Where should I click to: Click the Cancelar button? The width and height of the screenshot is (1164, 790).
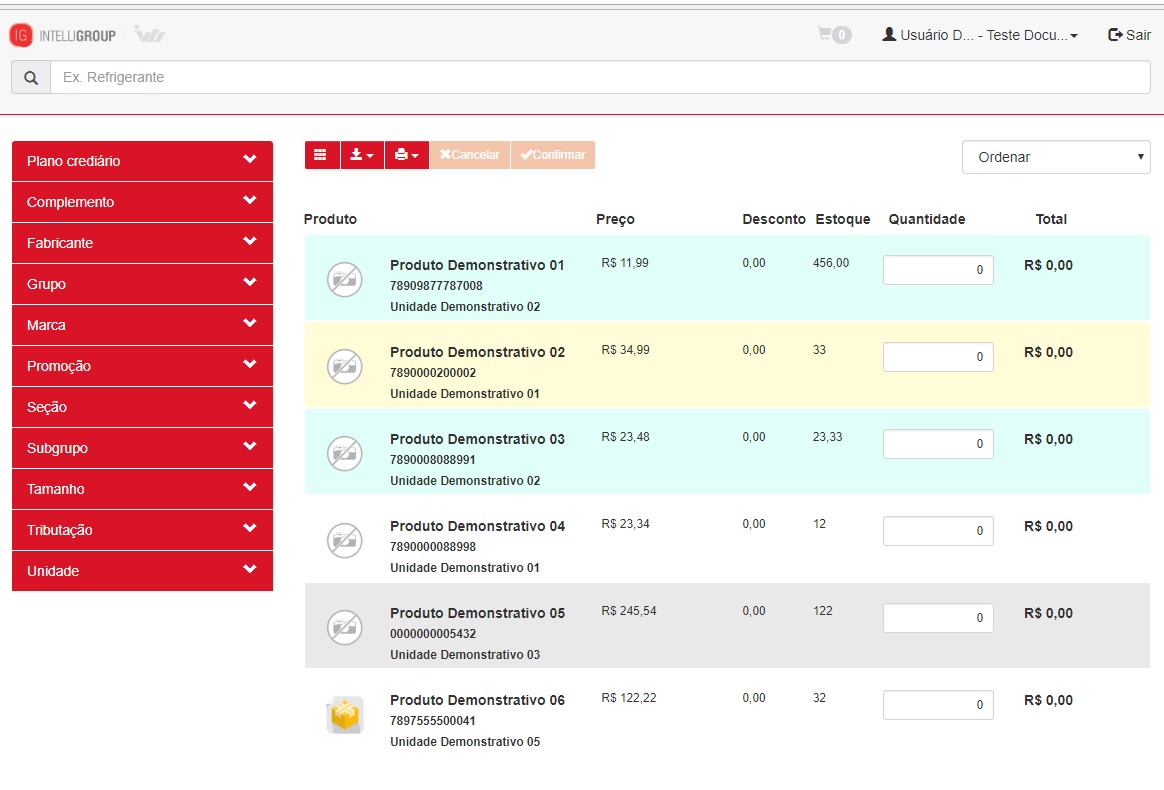[x=470, y=155]
